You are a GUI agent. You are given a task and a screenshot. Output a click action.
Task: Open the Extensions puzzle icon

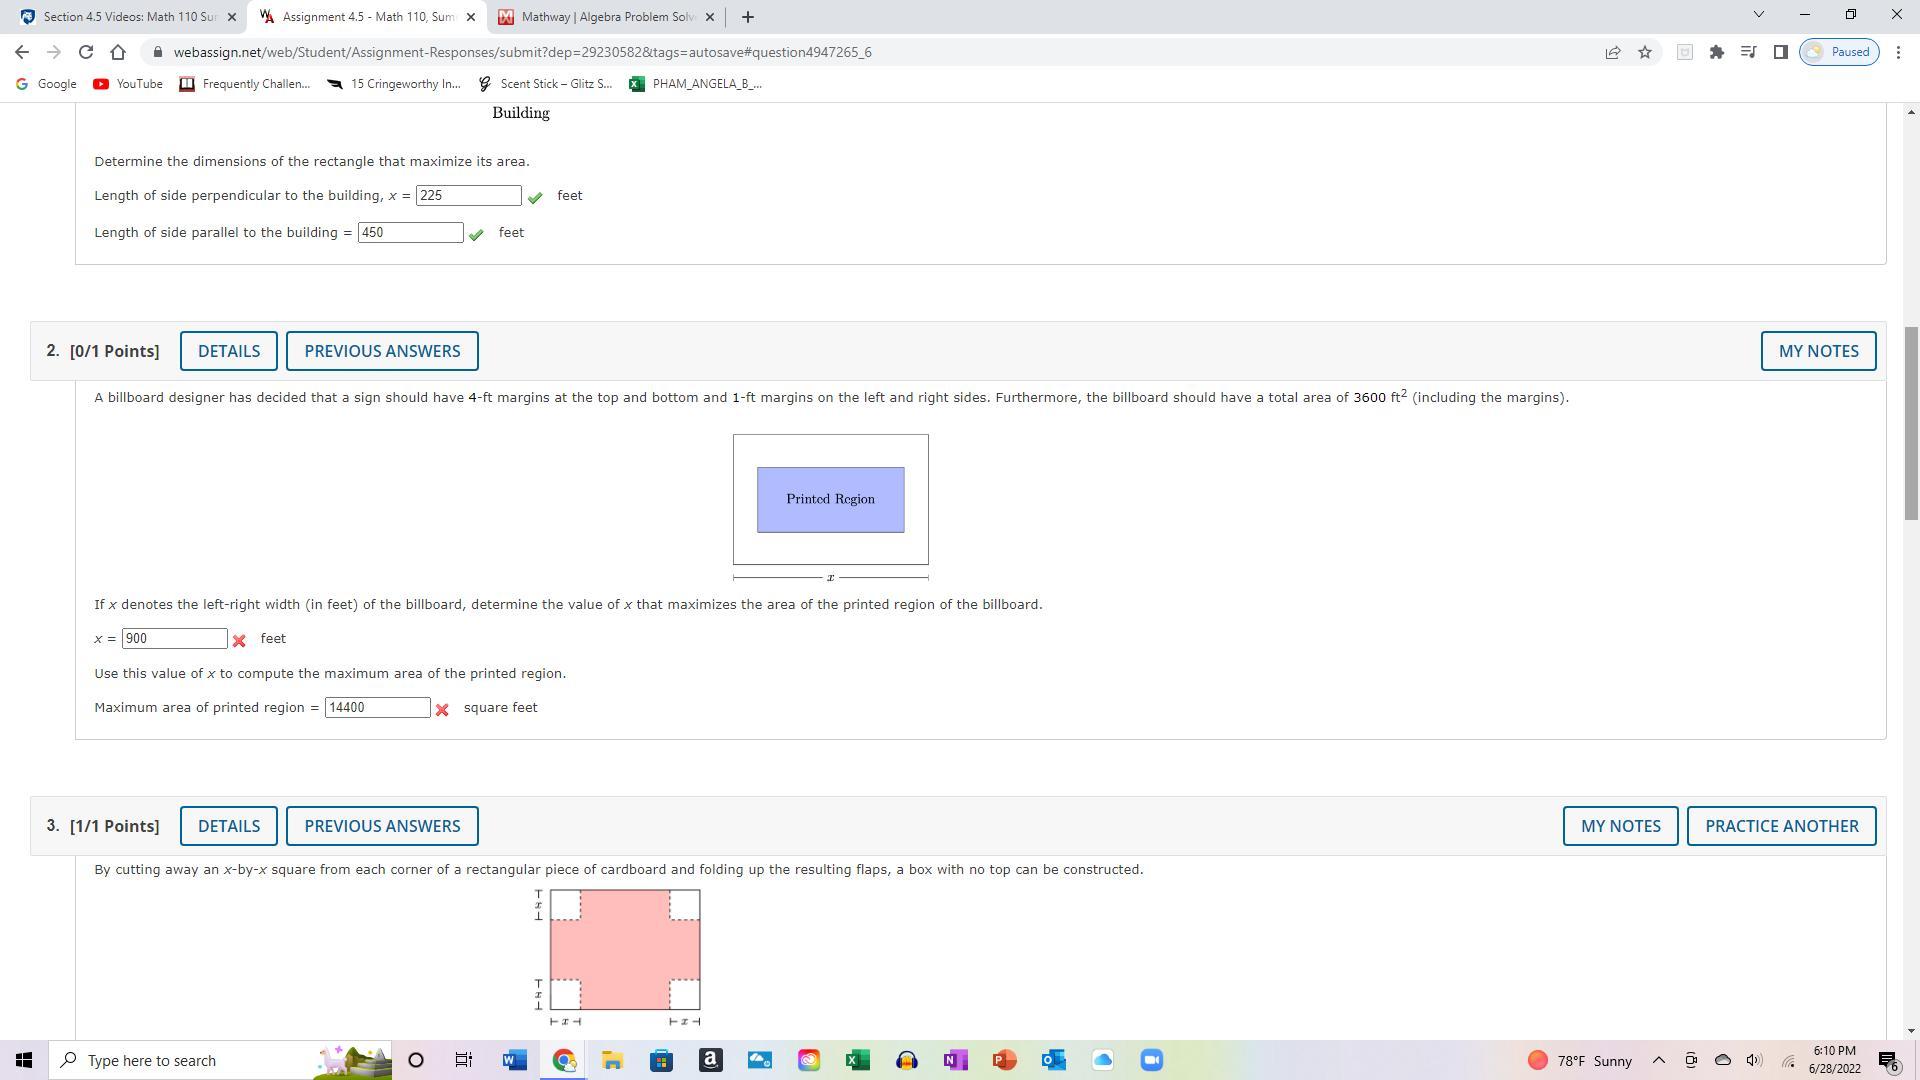[1717, 52]
